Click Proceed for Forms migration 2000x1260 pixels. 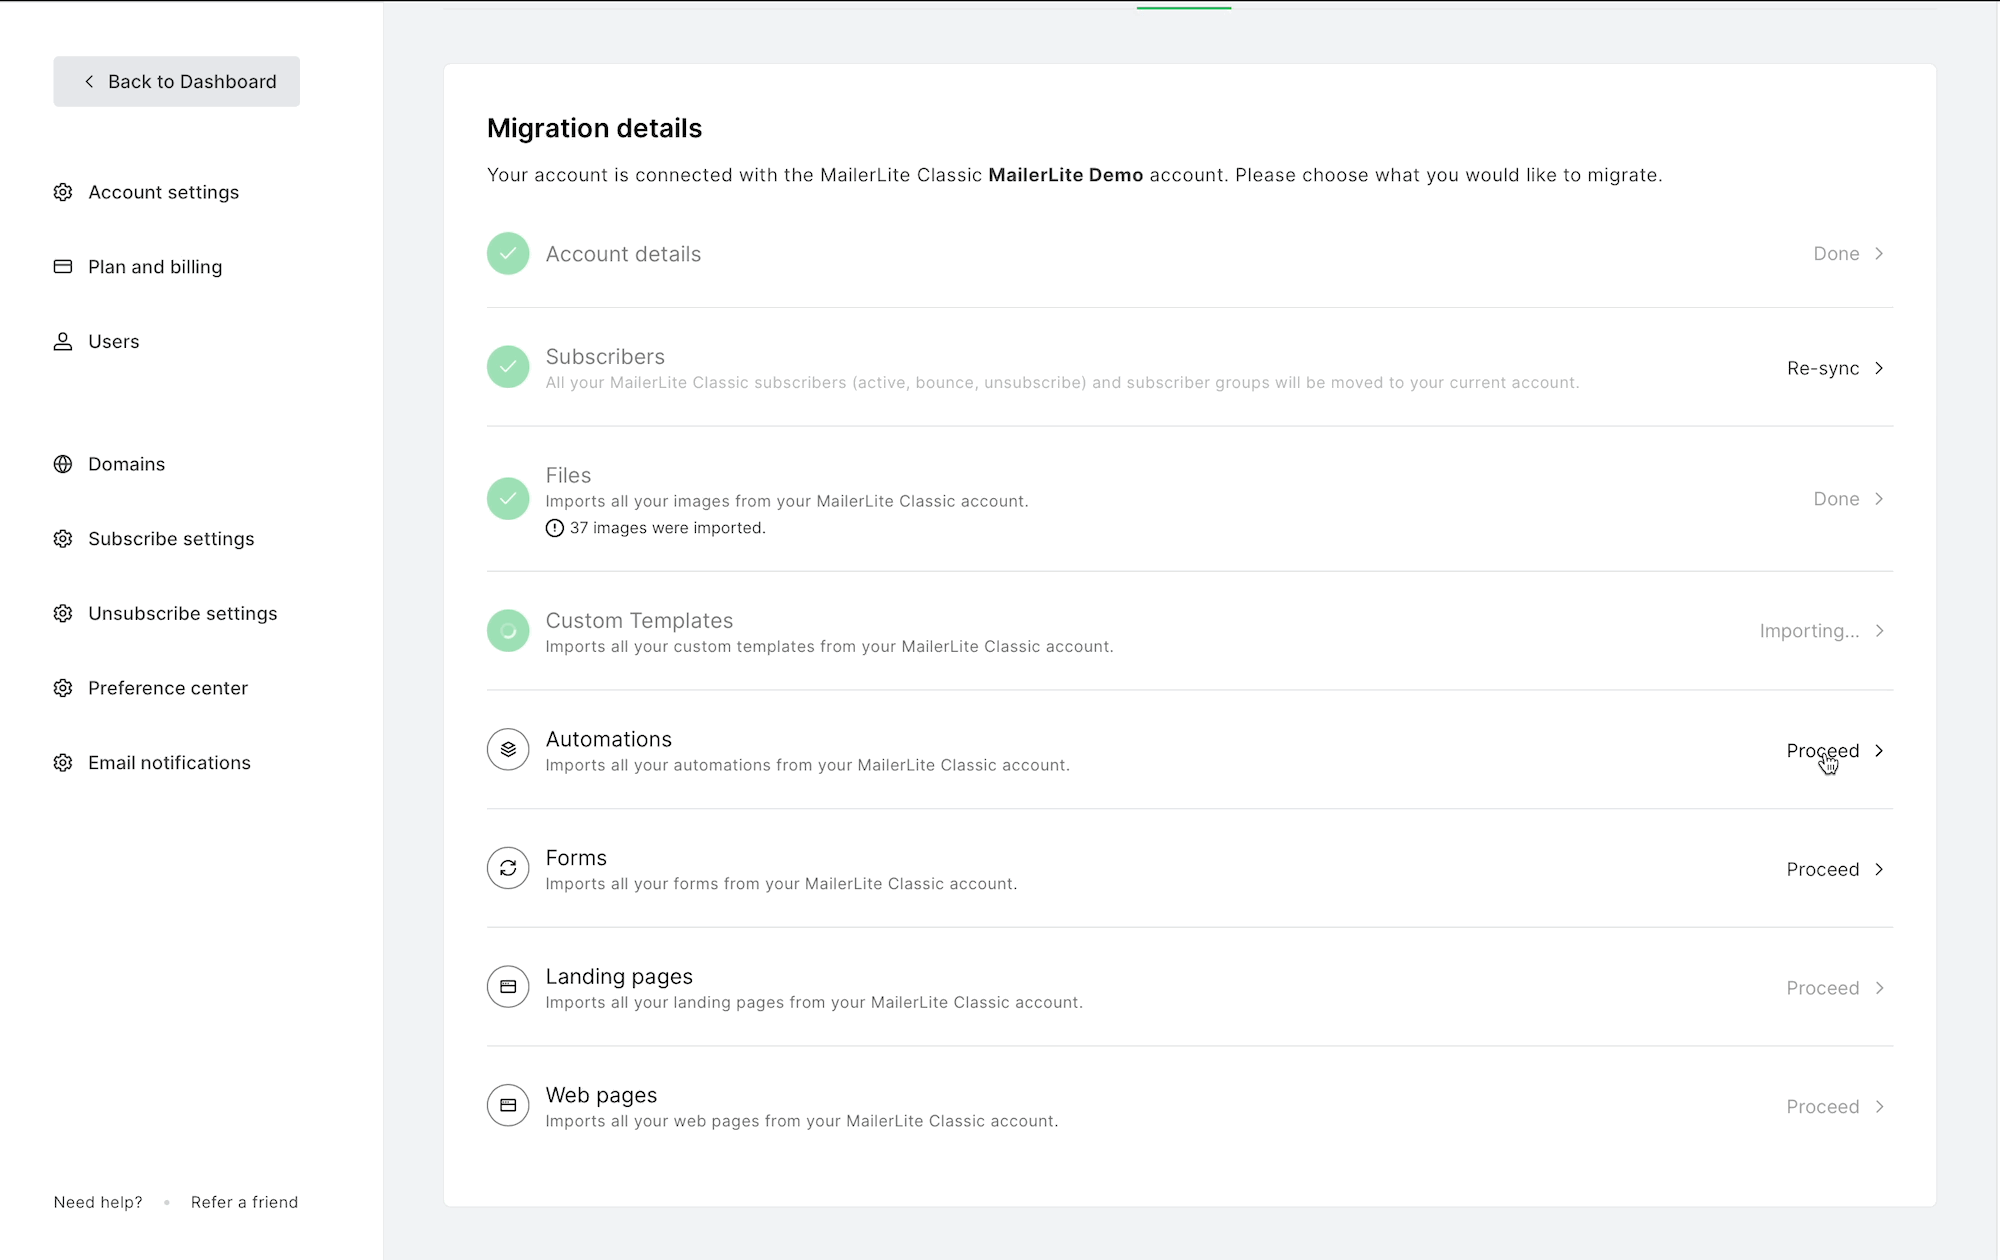1822,869
